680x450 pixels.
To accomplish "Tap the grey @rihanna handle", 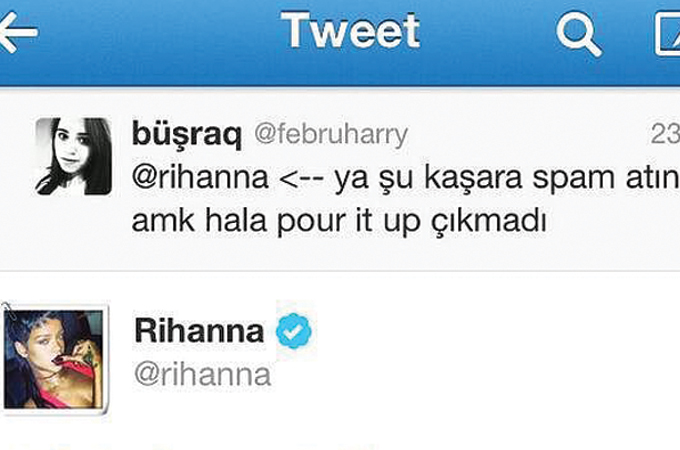I will point(203,374).
